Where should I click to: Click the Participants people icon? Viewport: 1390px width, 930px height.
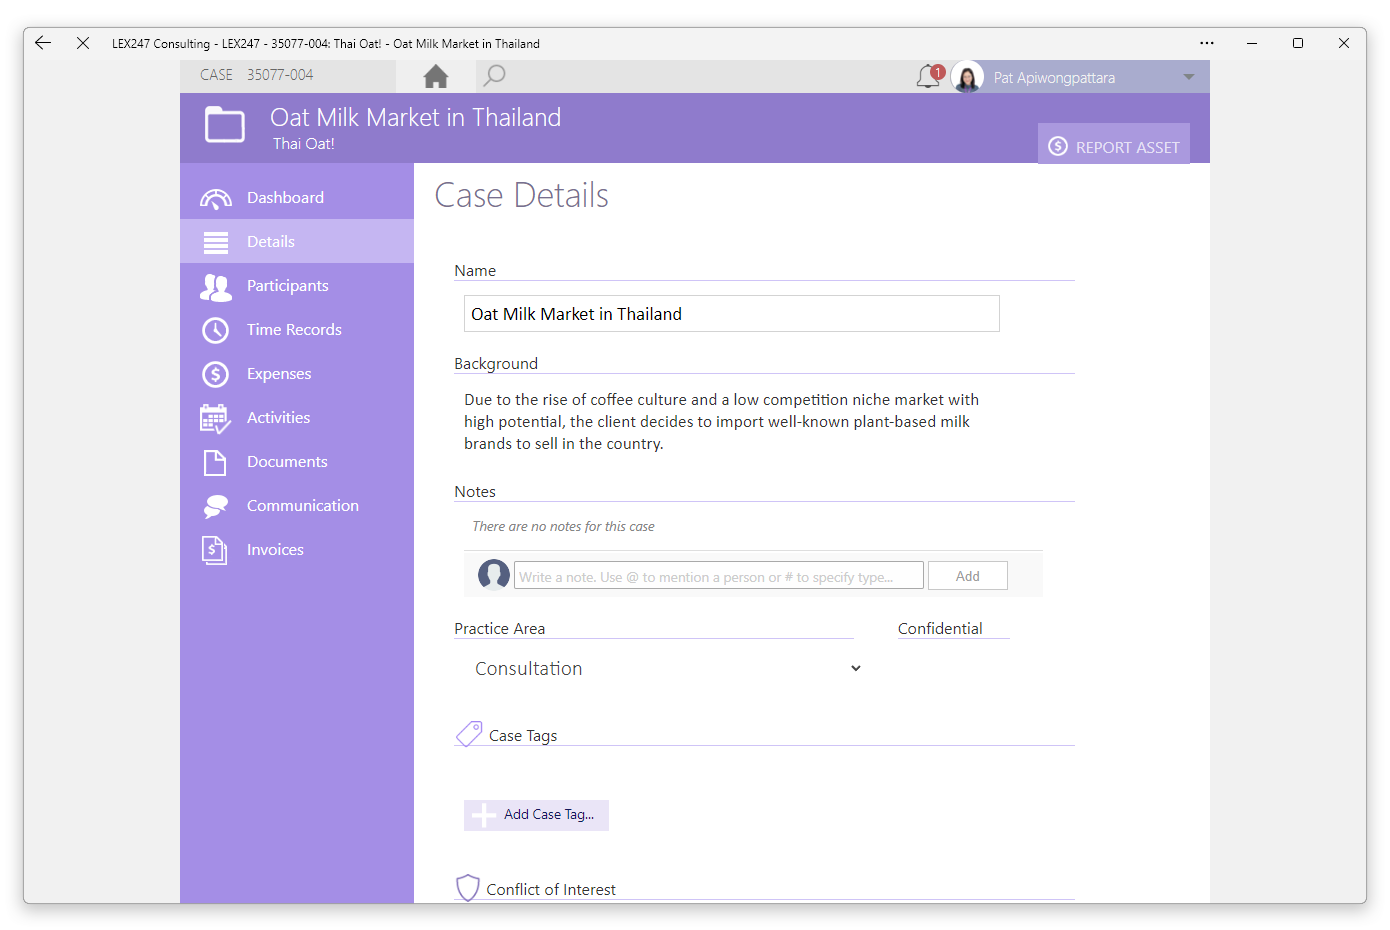[215, 287]
